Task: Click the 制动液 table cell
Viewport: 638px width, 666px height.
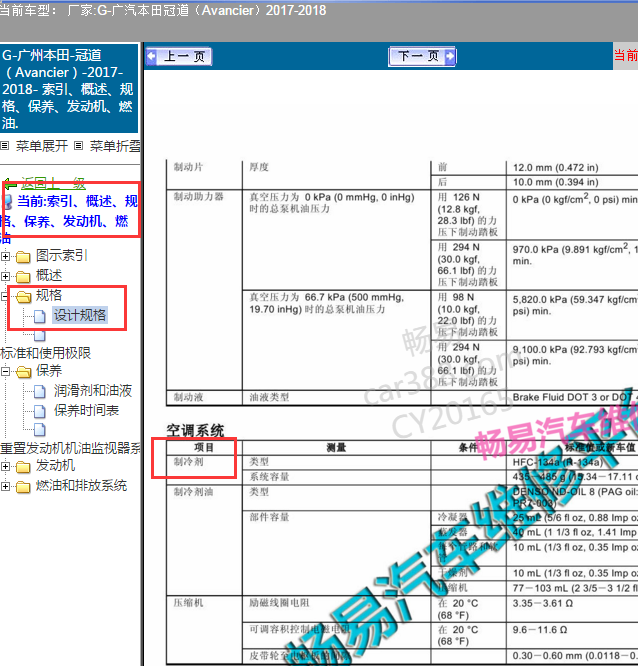Action: coord(189,397)
